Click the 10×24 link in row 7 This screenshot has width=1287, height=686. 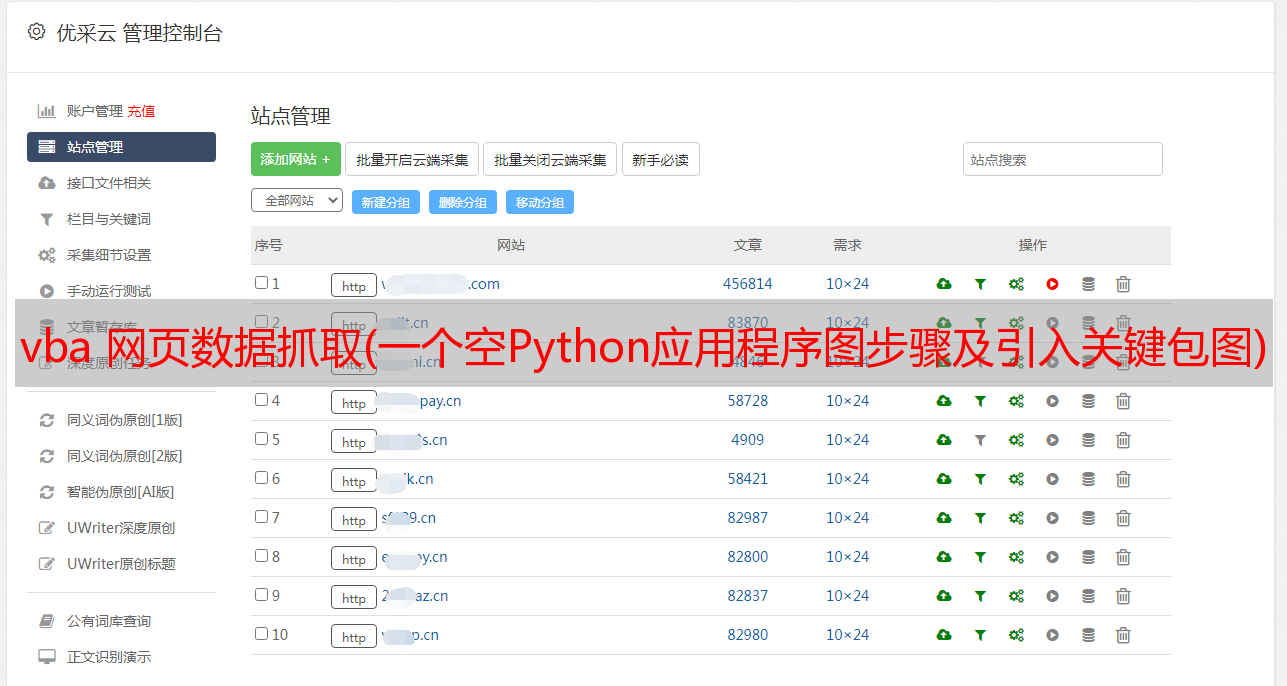click(x=847, y=518)
